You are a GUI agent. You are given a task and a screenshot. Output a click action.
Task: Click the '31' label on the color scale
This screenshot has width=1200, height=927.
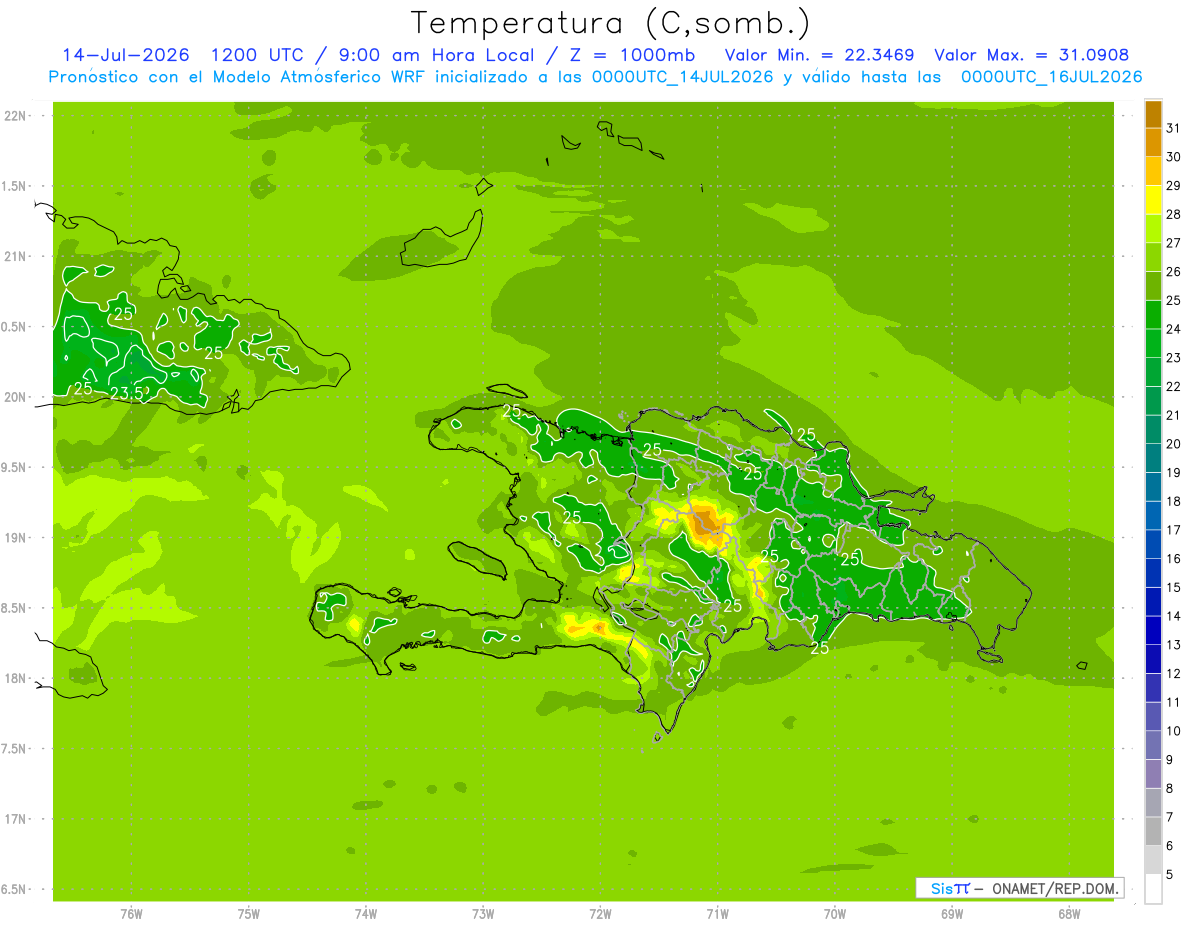click(1173, 128)
